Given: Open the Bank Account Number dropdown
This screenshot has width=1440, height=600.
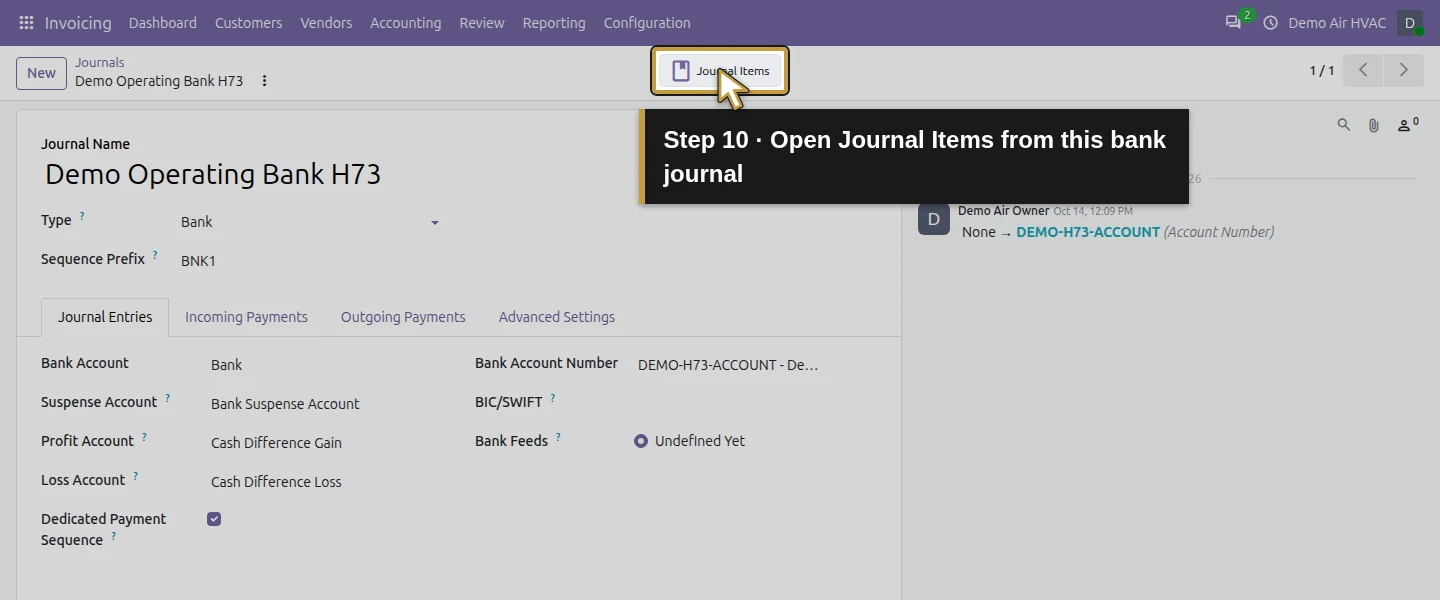Looking at the screenshot, I should coord(730,365).
